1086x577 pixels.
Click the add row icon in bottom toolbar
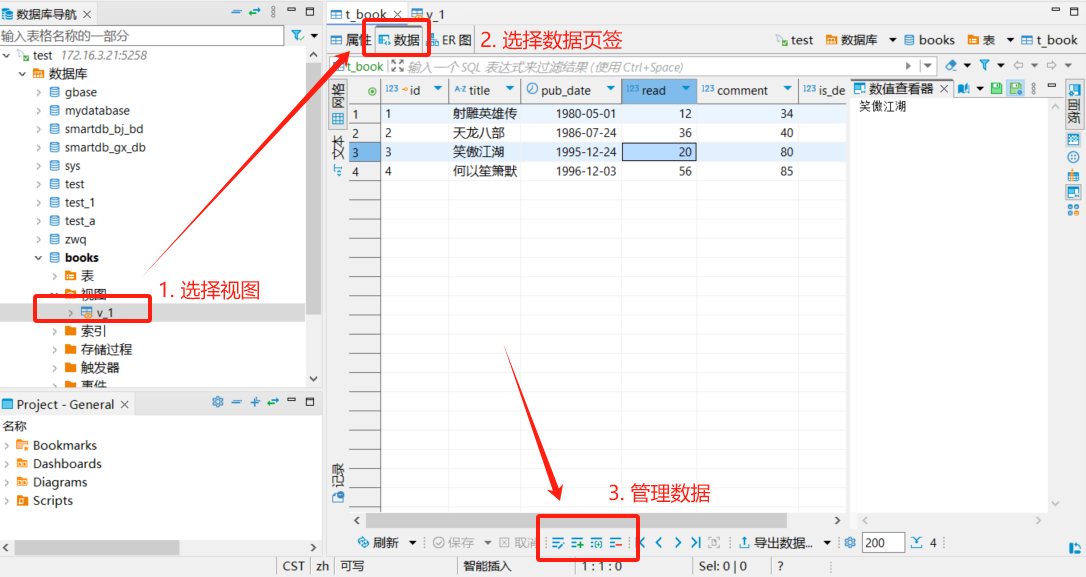coord(577,543)
